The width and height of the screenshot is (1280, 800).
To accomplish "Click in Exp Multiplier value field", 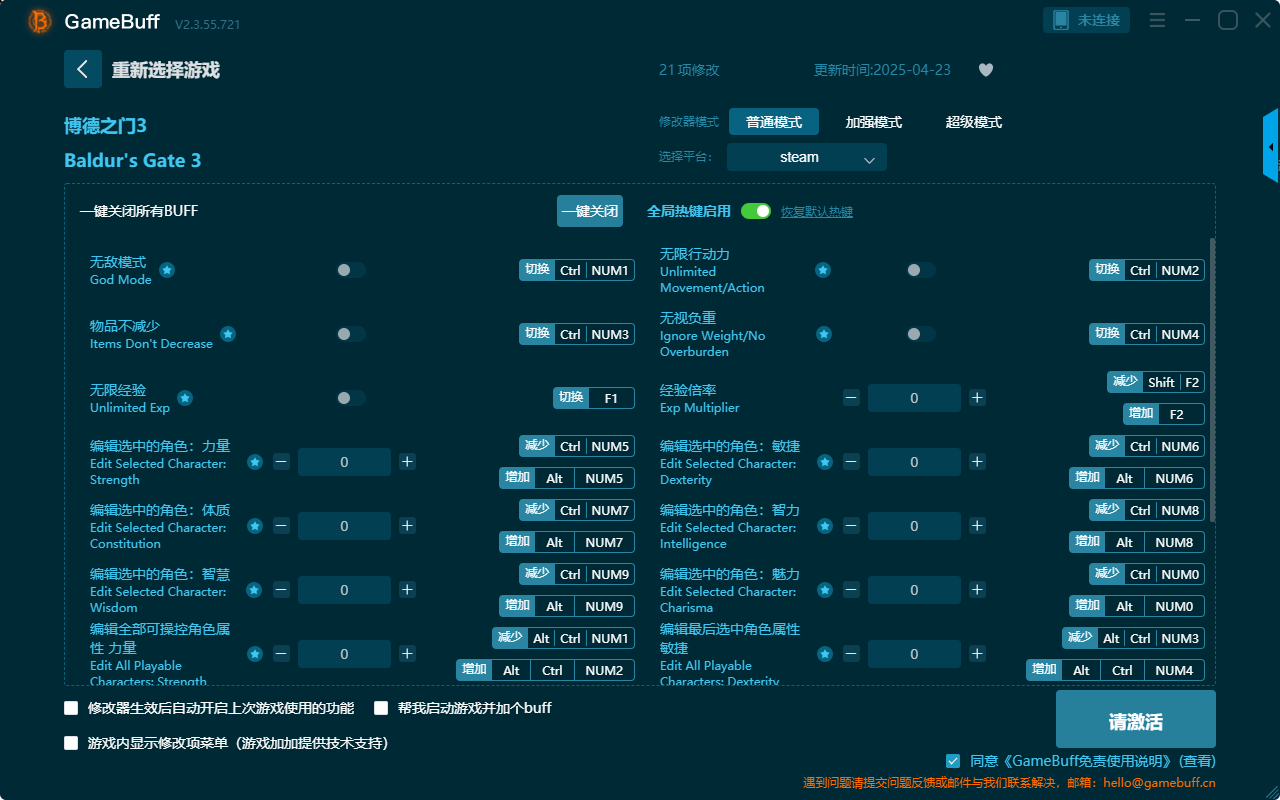I will tap(914, 398).
